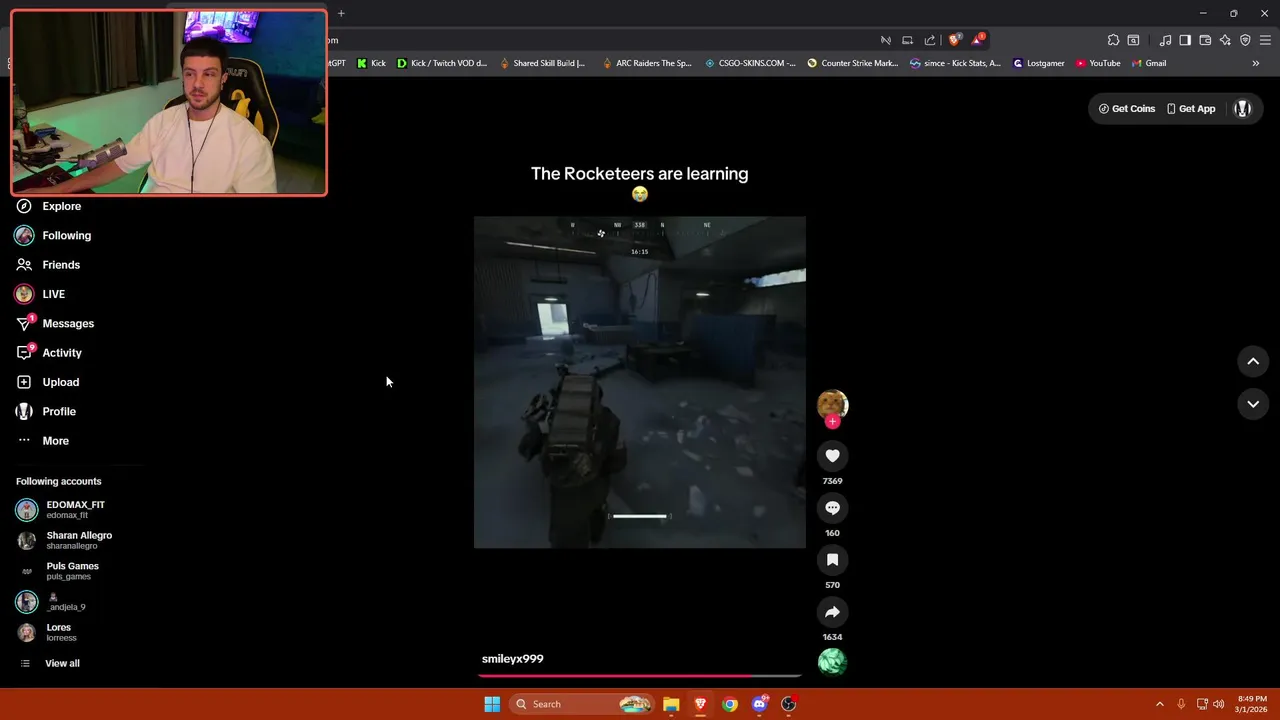1280x720 pixels.
Task: Bookmark the video to favorites
Action: pyautogui.click(x=832, y=560)
